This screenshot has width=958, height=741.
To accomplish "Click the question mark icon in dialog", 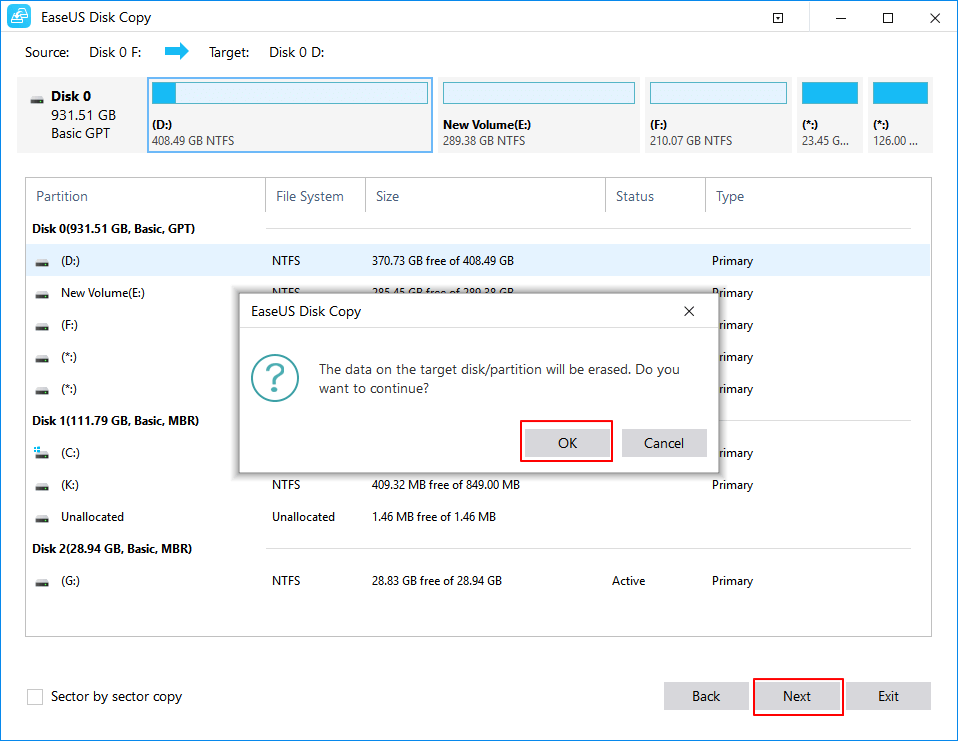I will [x=275, y=378].
